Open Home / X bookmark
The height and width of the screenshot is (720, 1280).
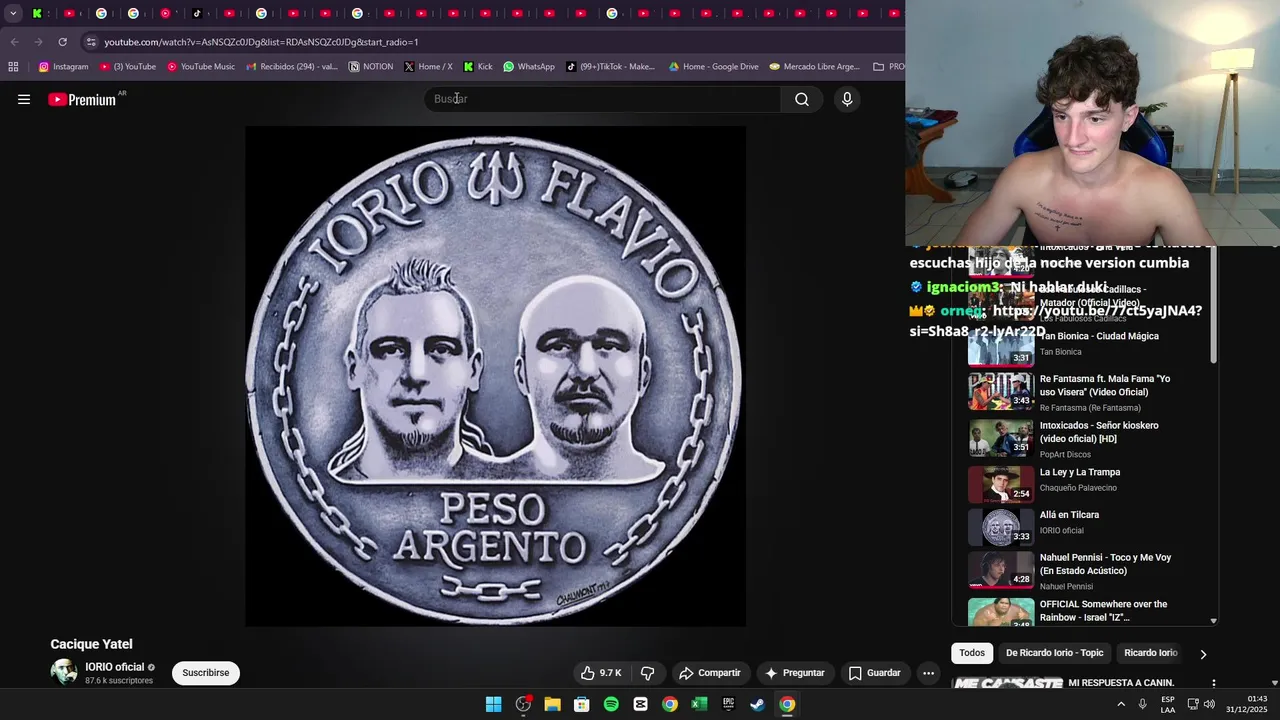[428, 67]
